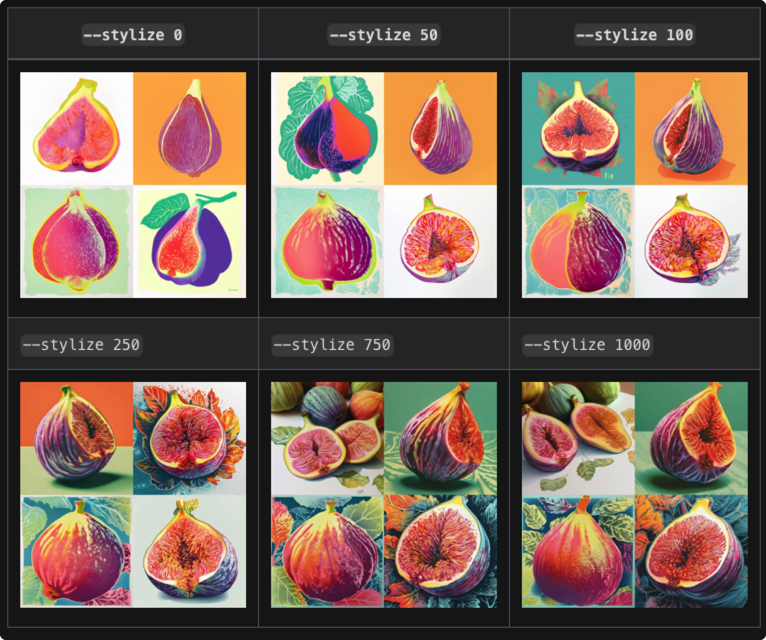Screen dimensions: 766x640
Task: Open the pink sliced fig on white under stylize 0
Action: [x=77, y=128]
